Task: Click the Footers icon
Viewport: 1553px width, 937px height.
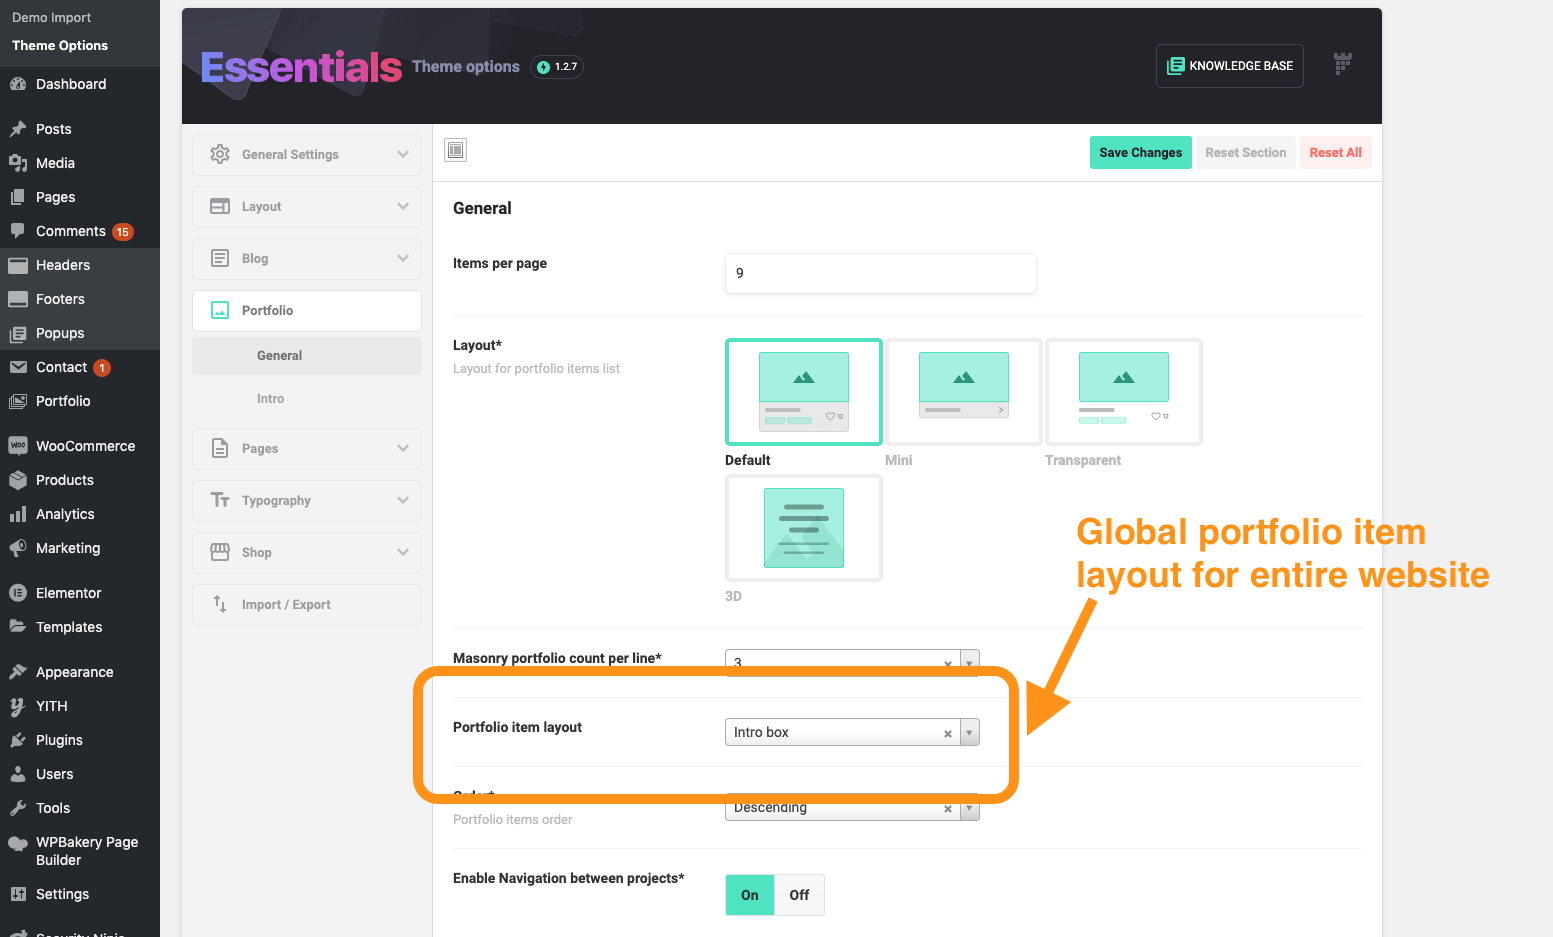Action: tap(18, 299)
